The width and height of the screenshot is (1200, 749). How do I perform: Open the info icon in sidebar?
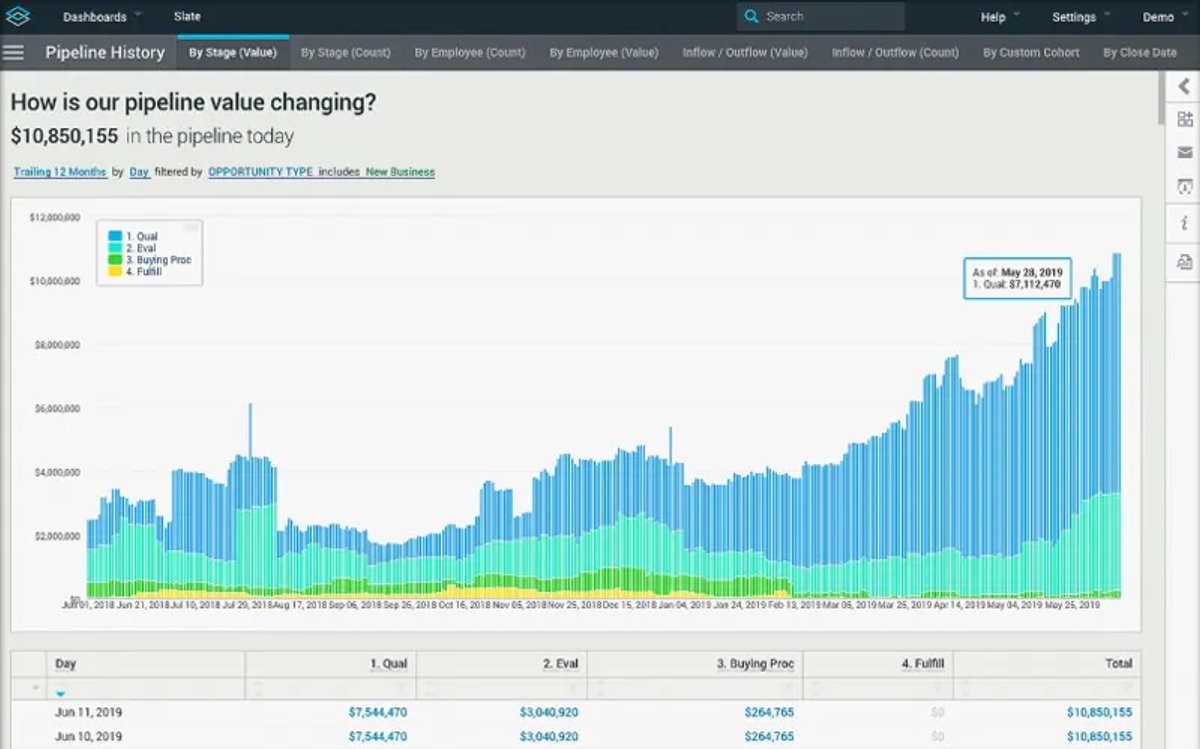[1184, 224]
